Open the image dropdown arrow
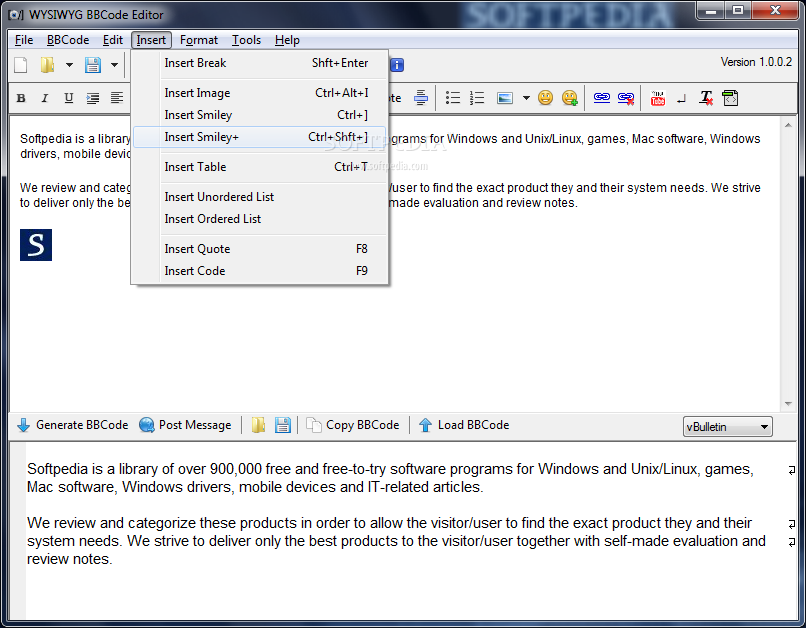This screenshot has height=628, width=806. click(526, 98)
